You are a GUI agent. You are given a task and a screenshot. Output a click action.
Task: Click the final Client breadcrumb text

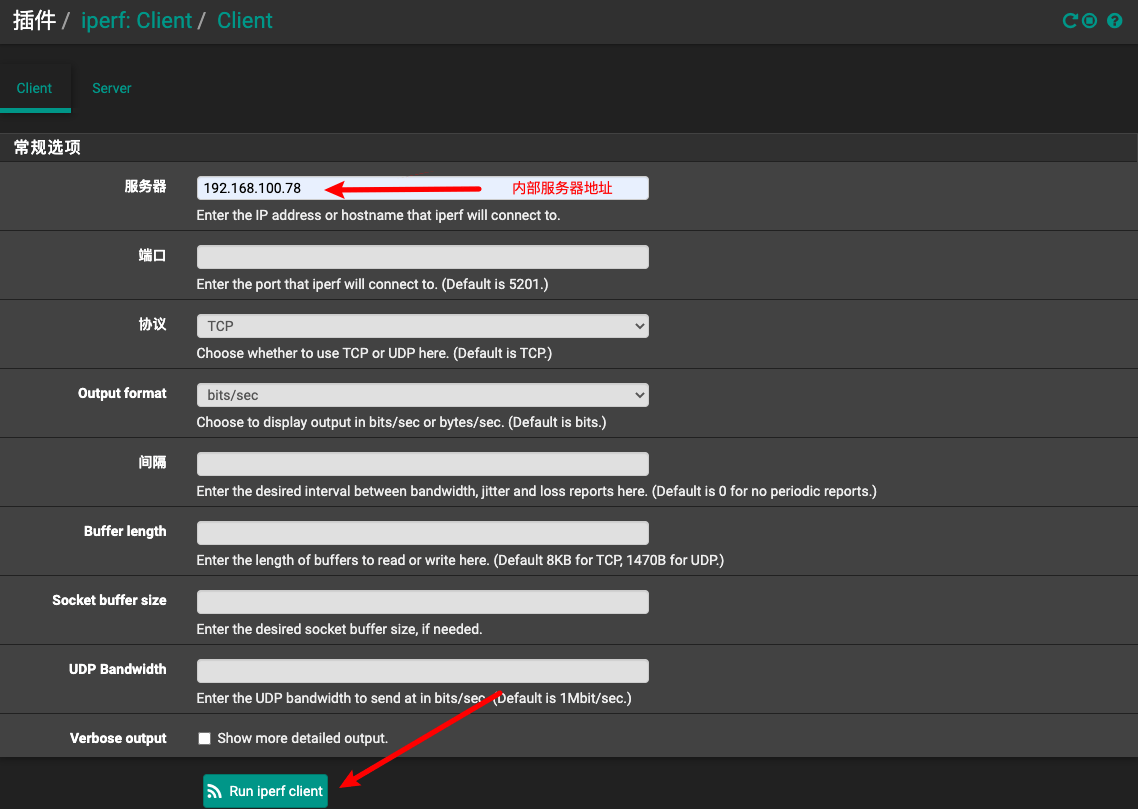[245, 21]
